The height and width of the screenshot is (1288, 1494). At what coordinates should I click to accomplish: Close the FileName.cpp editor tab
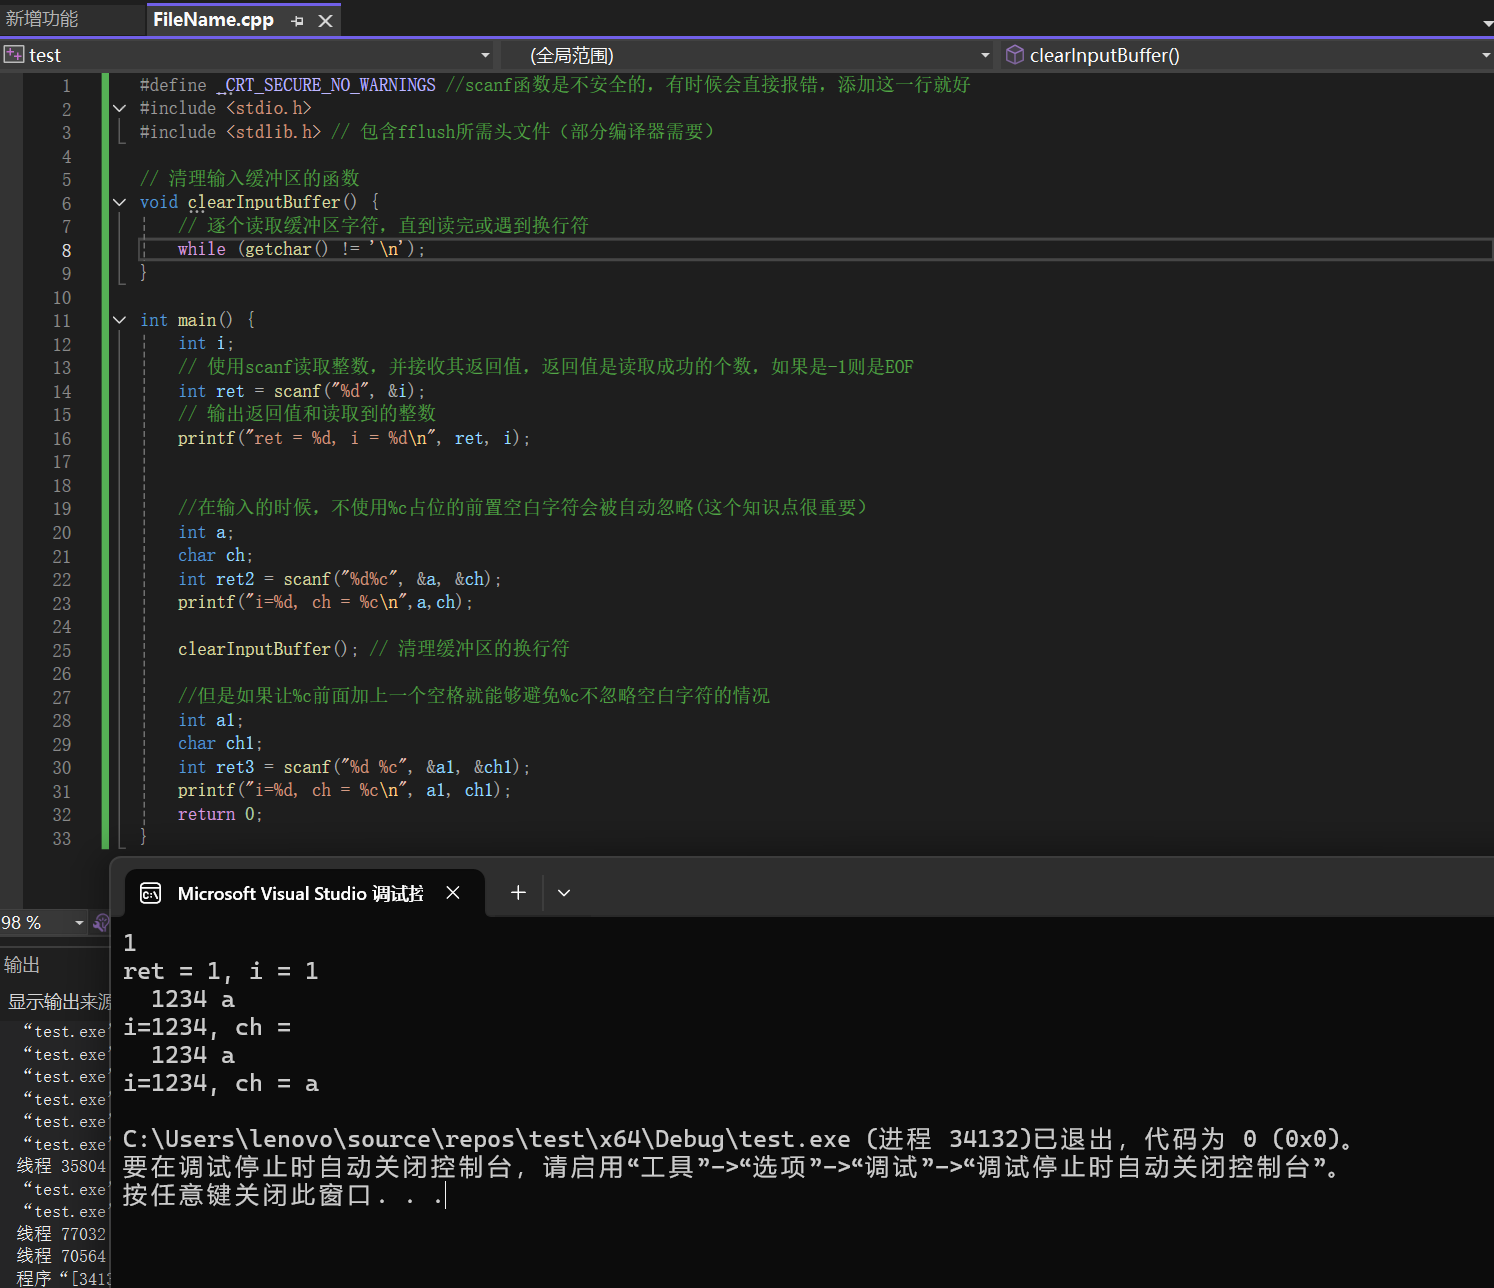coord(325,21)
